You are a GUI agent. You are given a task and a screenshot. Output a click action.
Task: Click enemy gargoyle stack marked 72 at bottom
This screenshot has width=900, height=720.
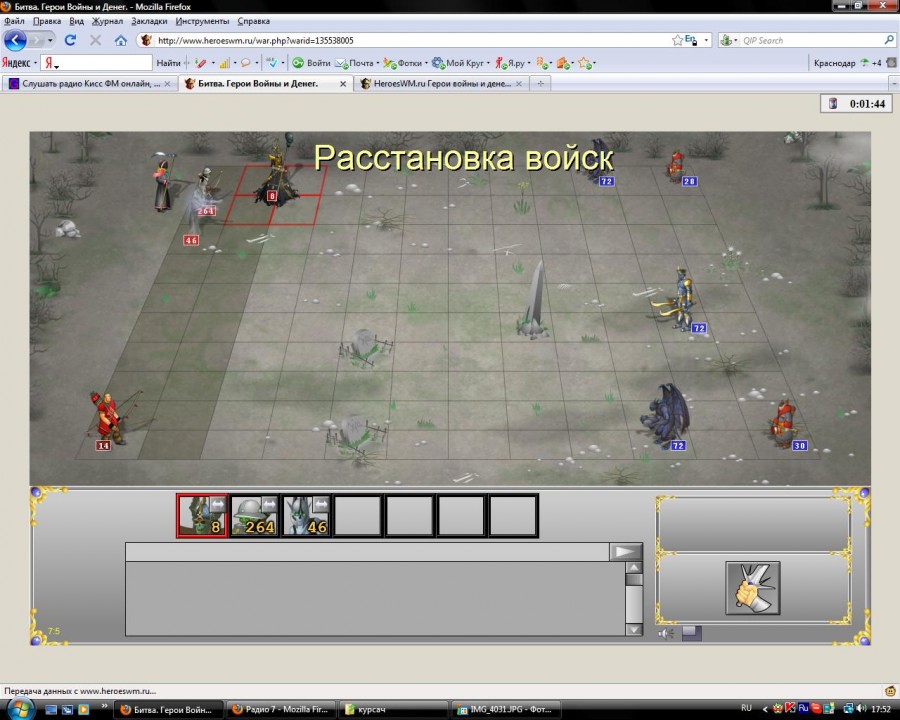(667, 416)
